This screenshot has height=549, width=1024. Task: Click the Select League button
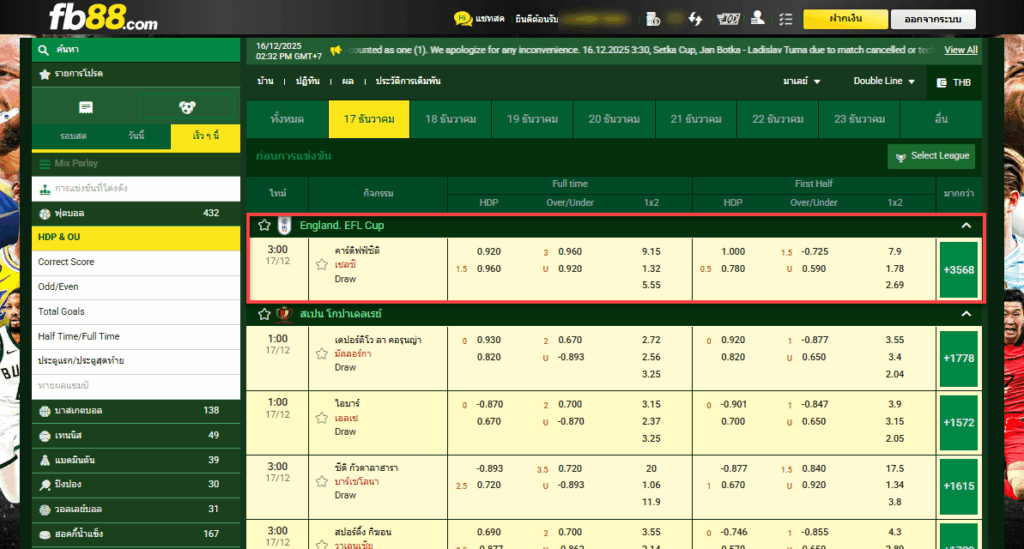click(x=931, y=156)
